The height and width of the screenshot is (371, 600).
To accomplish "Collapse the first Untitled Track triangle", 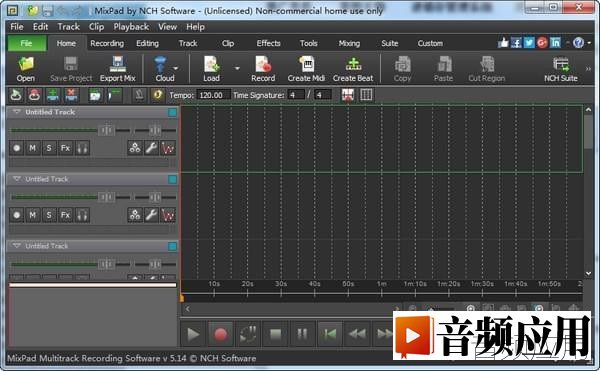I will [x=16, y=112].
